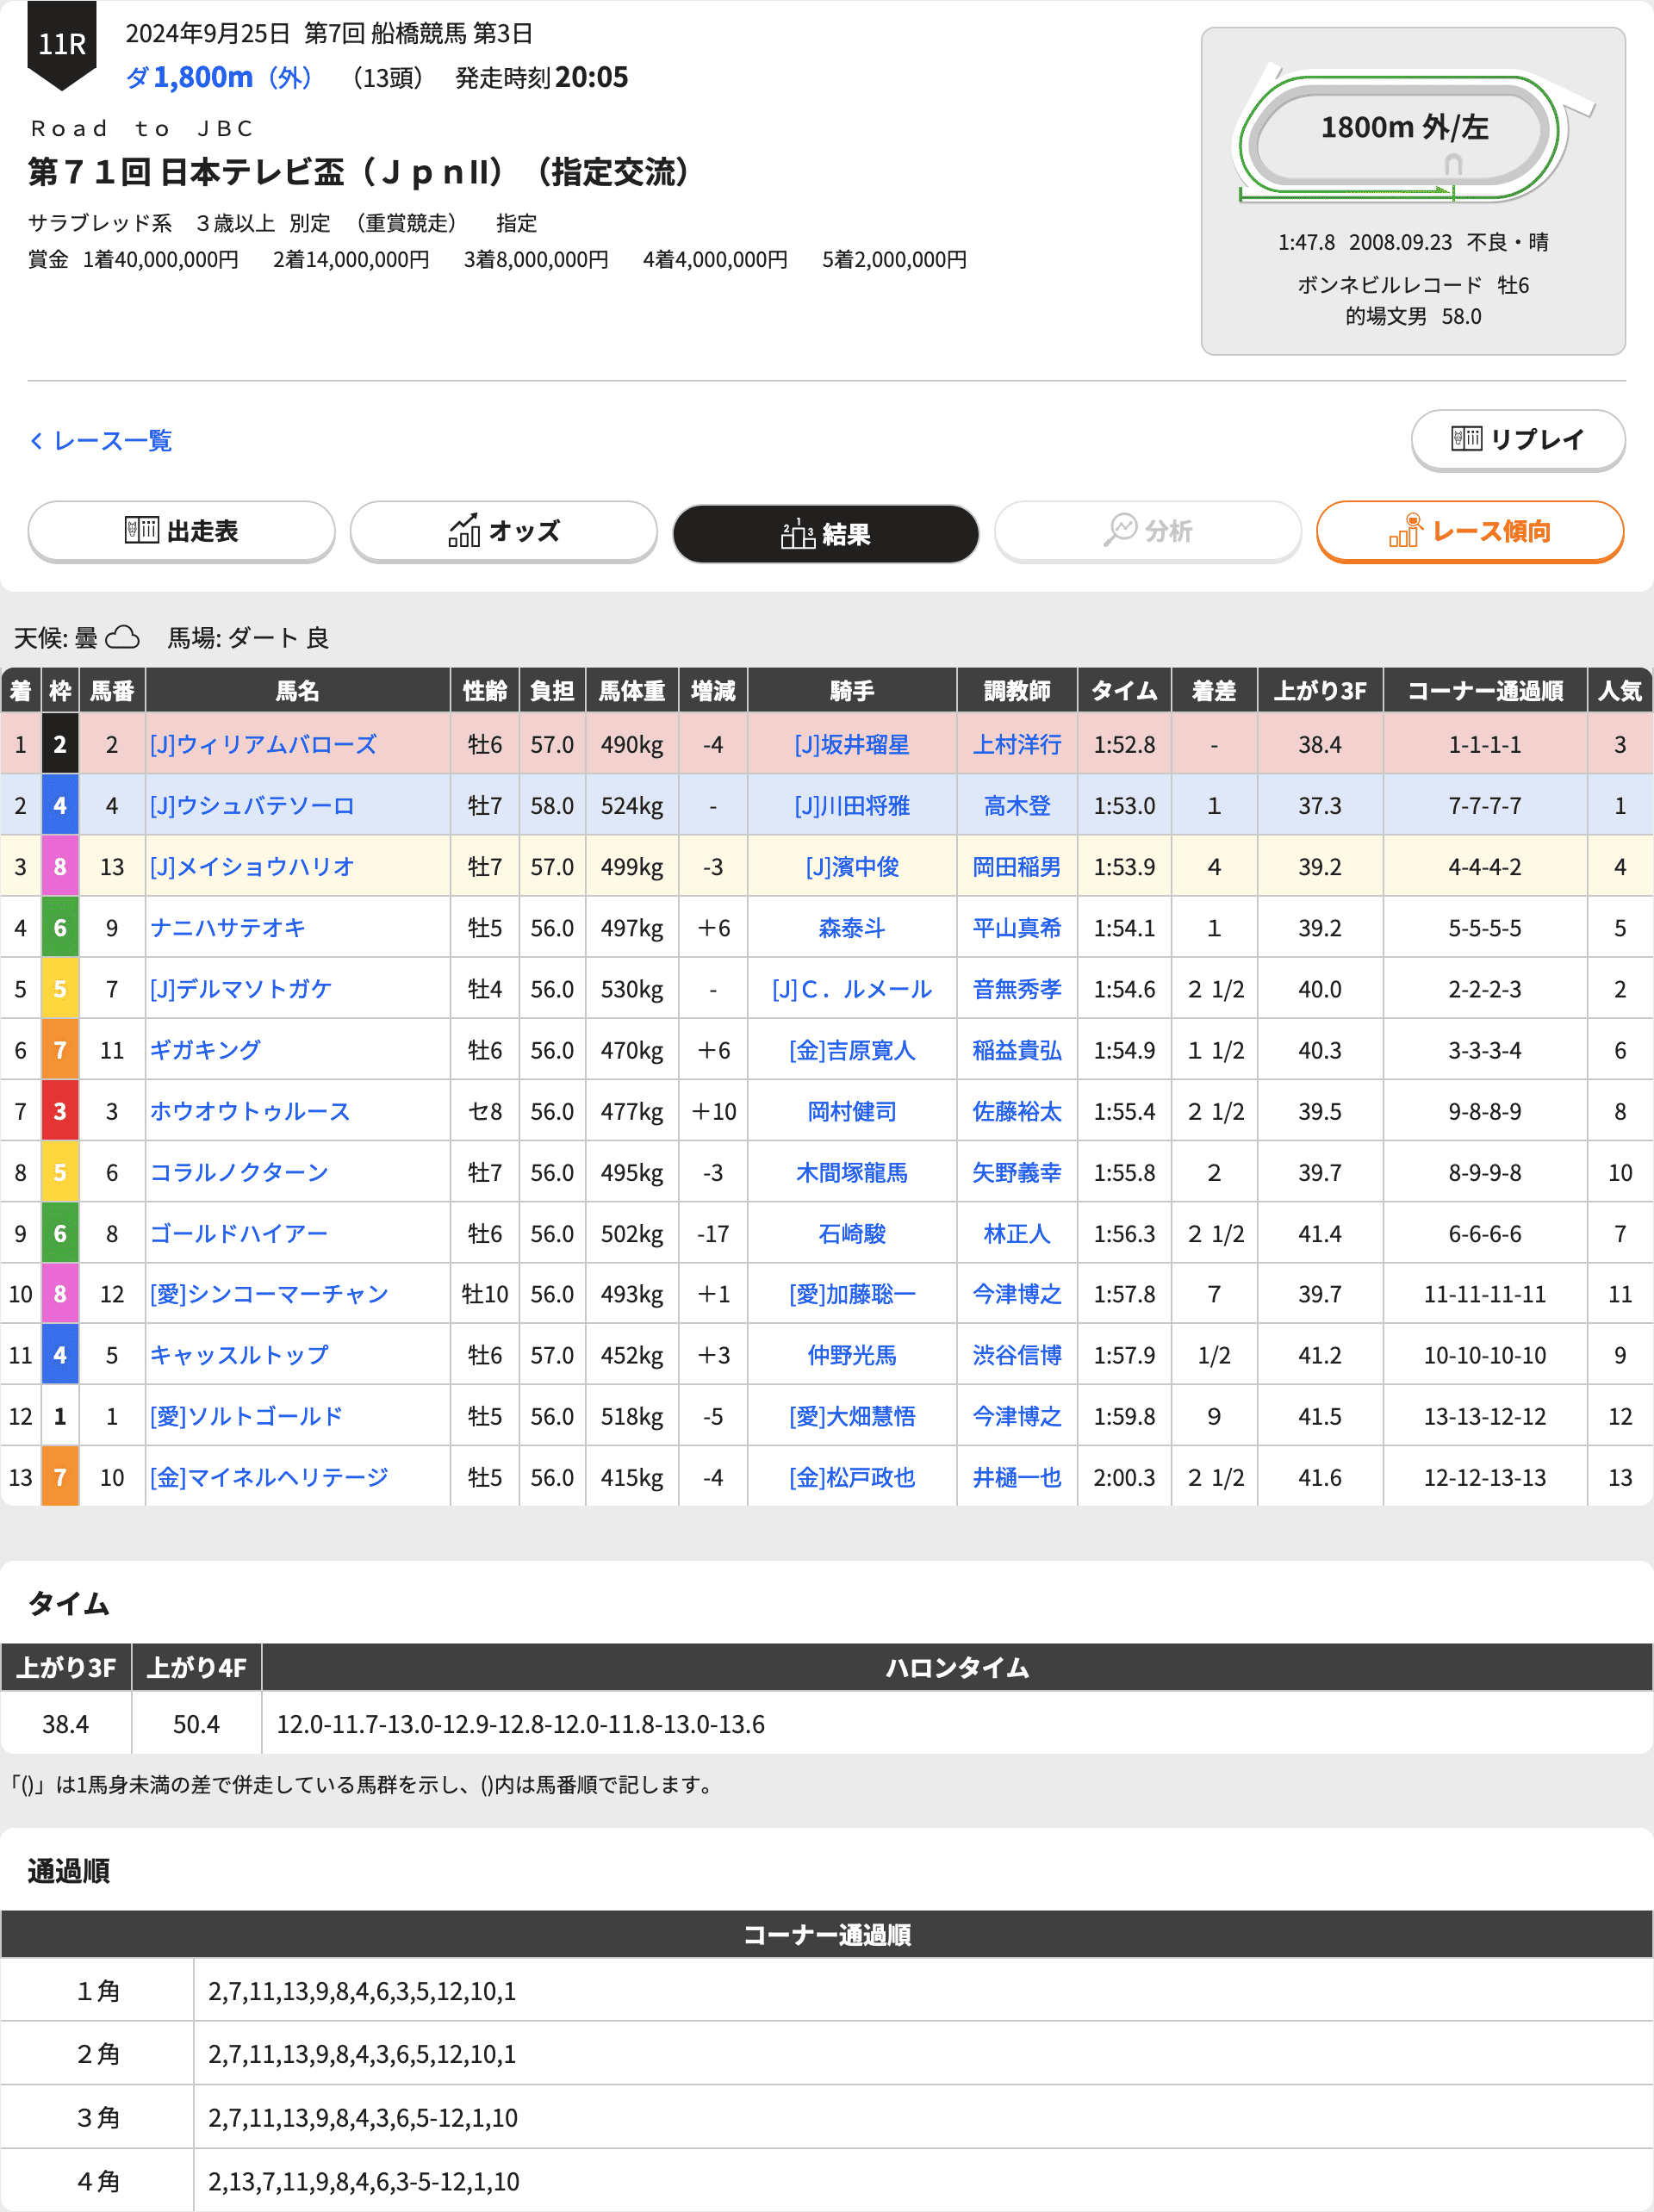The height and width of the screenshot is (2212, 1654).
Task: Click the cloudy weather icon
Action: pos(122,637)
